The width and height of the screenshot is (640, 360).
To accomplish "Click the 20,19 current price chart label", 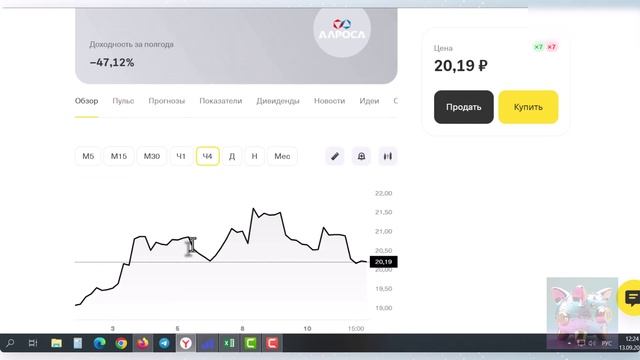I will (383, 262).
